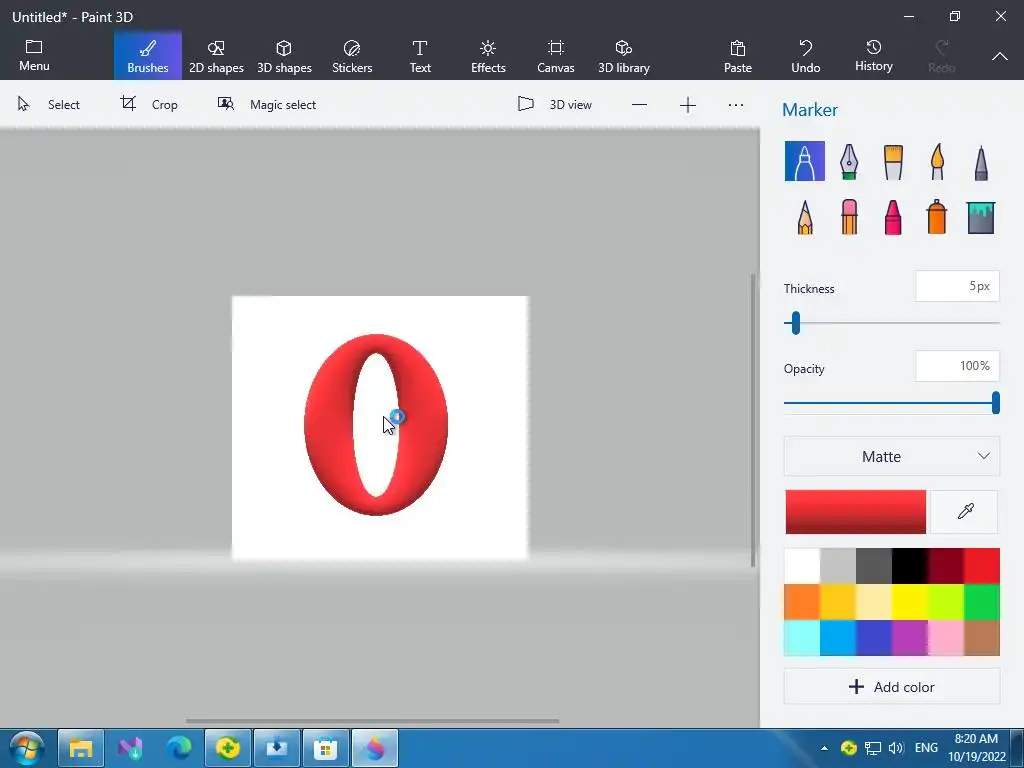This screenshot has width=1024, height=768.
Task: Click the ENG language indicator
Action: point(926,748)
